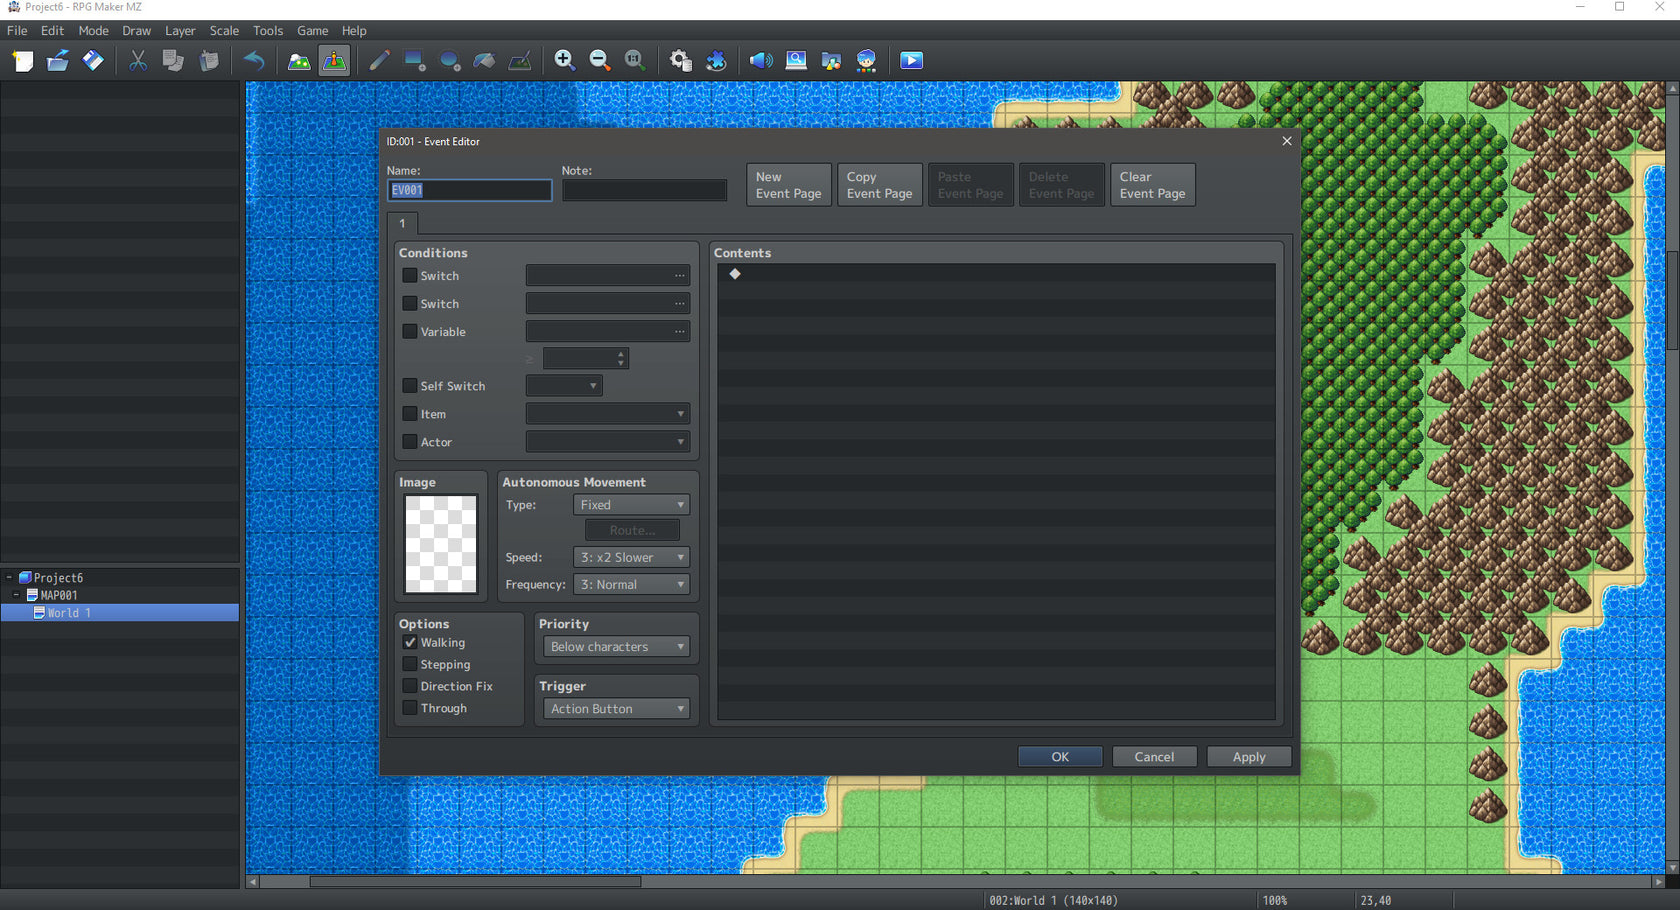Viewport: 1680px width, 910px height.
Task: Open the Database with the gear icon
Action: tap(680, 60)
